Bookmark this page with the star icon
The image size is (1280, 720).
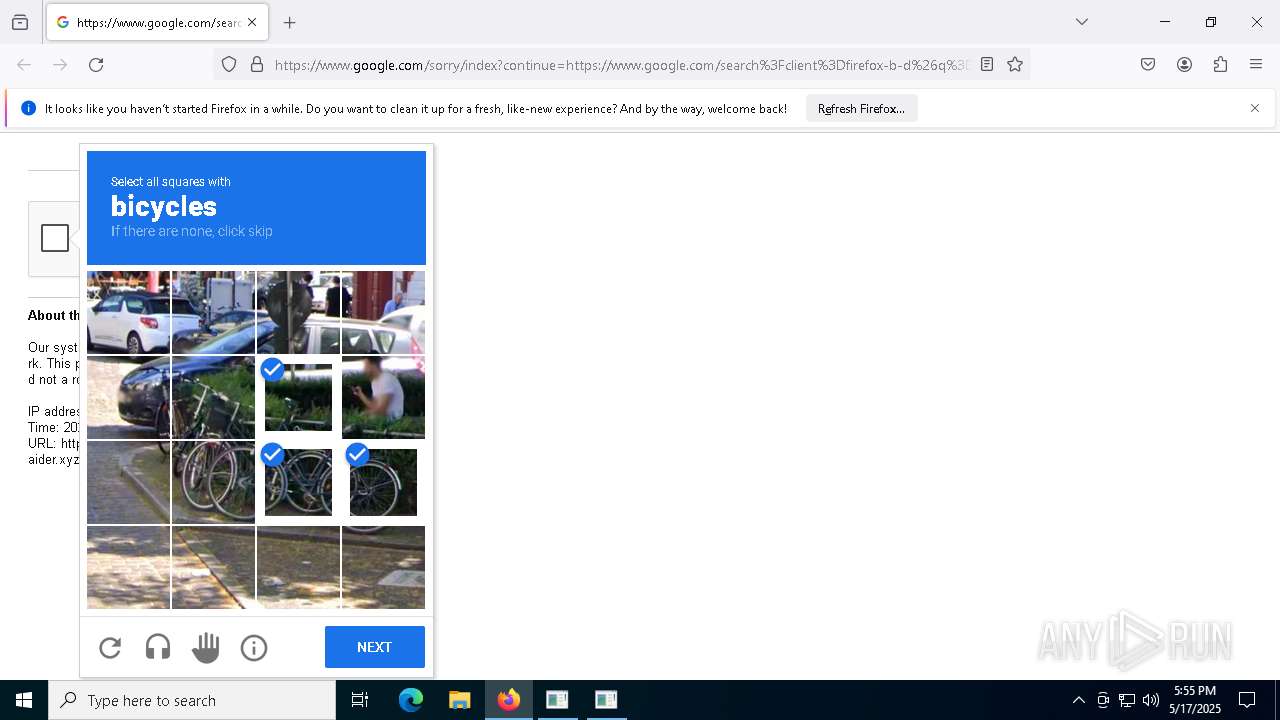(x=1015, y=64)
